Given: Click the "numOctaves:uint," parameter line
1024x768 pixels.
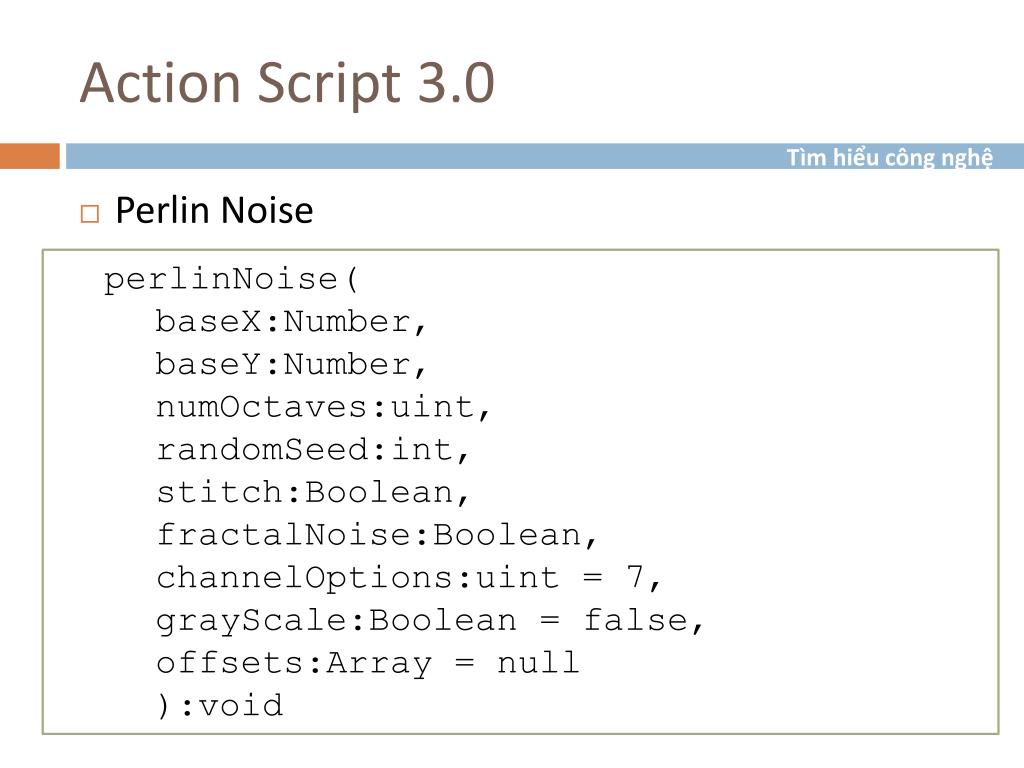Looking at the screenshot, I should pyautogui.click(x=325, y=407).
